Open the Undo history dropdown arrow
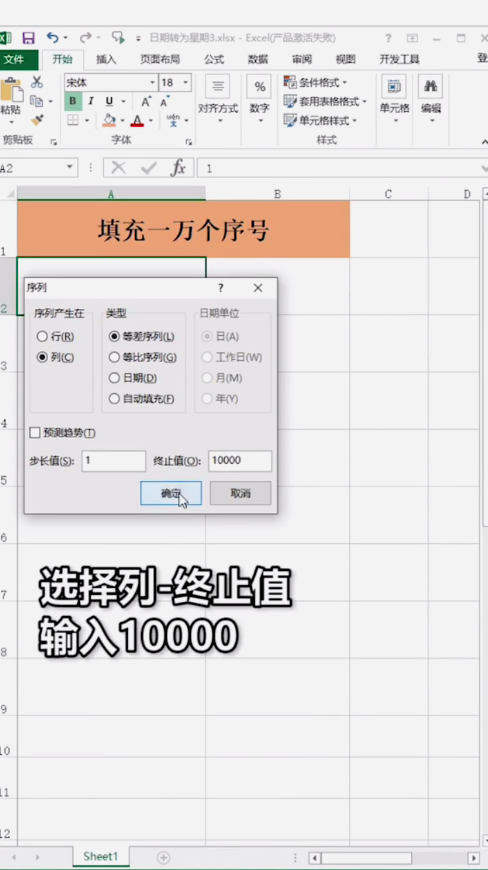This screenshot has width=488, height=870. tap(65, 38)
